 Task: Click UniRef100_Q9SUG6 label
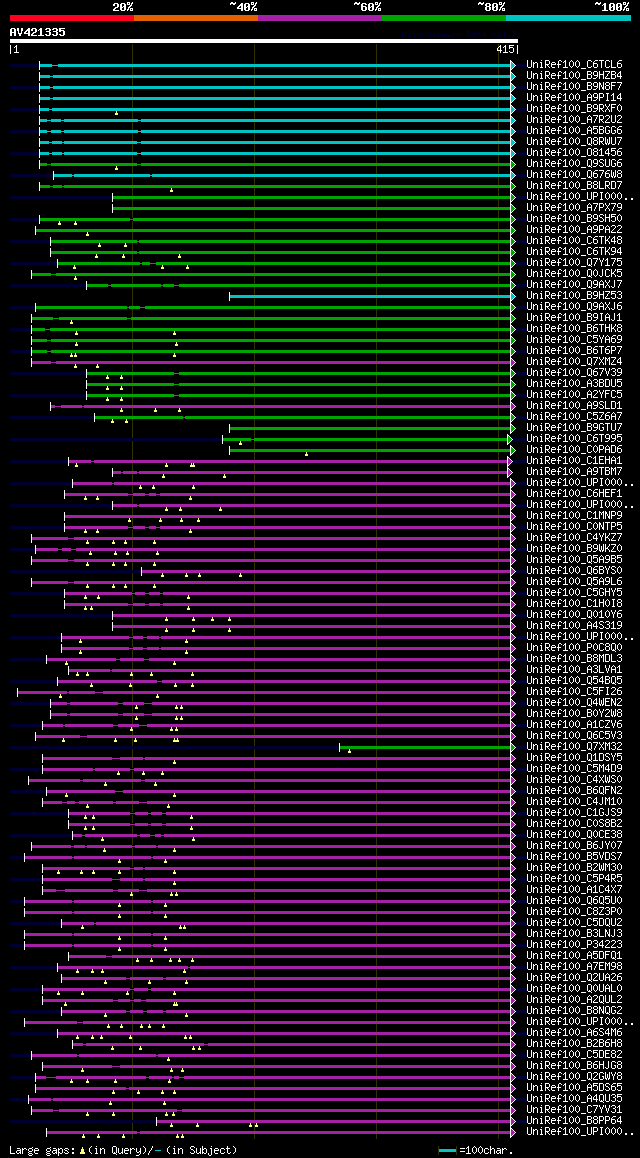coord(574,163)
